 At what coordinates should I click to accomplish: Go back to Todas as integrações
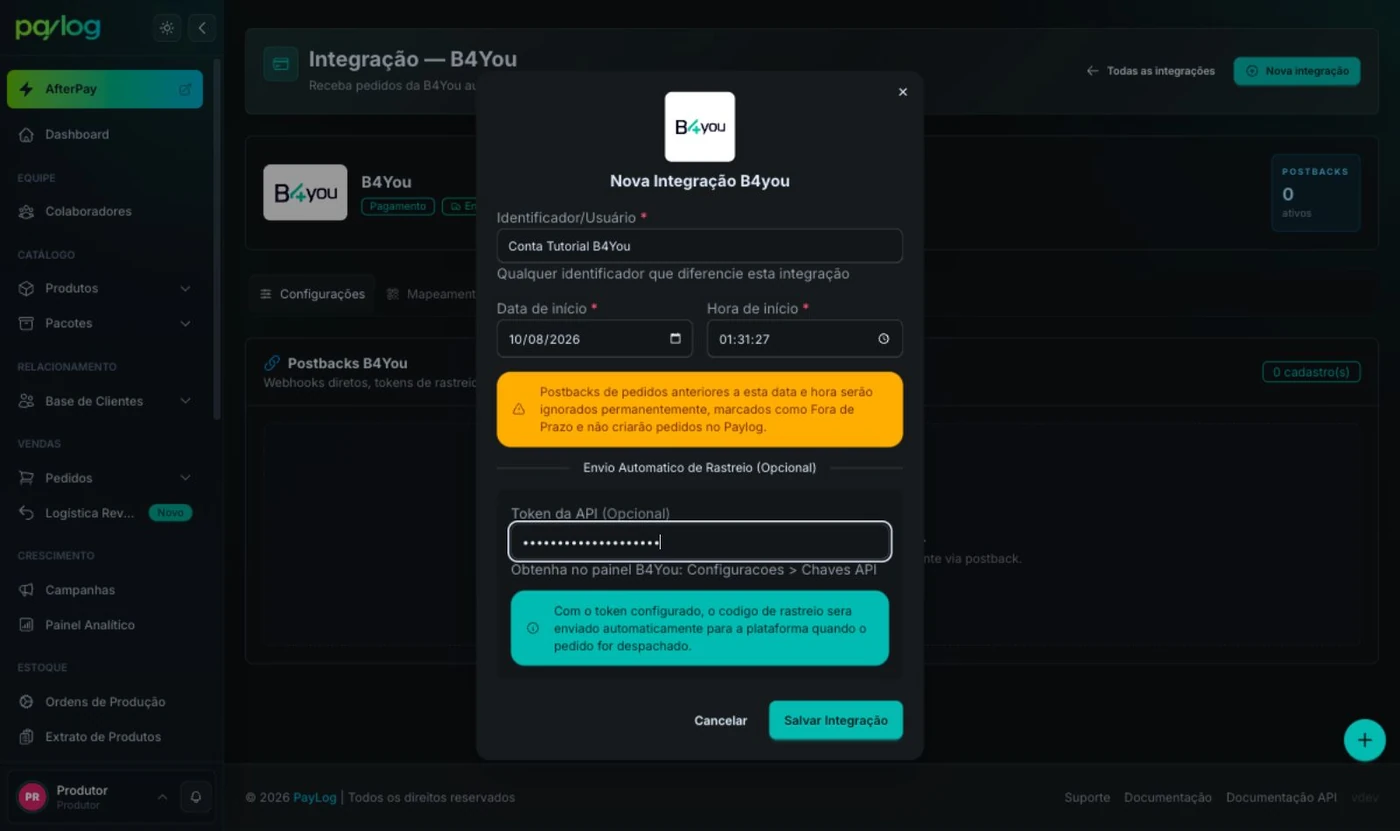pos(1151,71)
